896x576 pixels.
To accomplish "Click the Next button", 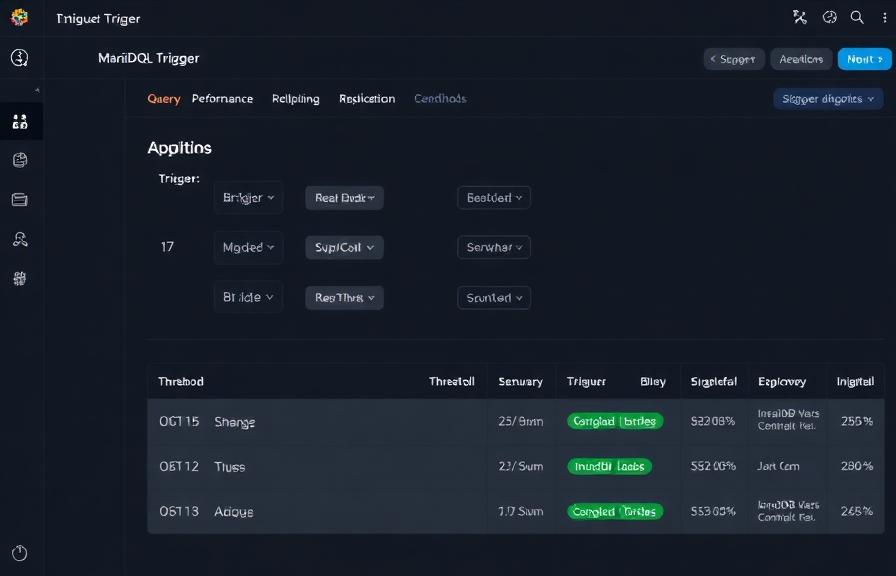I will coord(863,58).
